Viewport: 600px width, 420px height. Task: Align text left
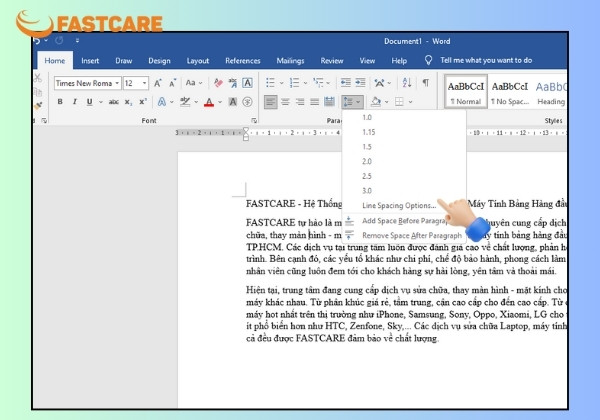tap(271, 102)
